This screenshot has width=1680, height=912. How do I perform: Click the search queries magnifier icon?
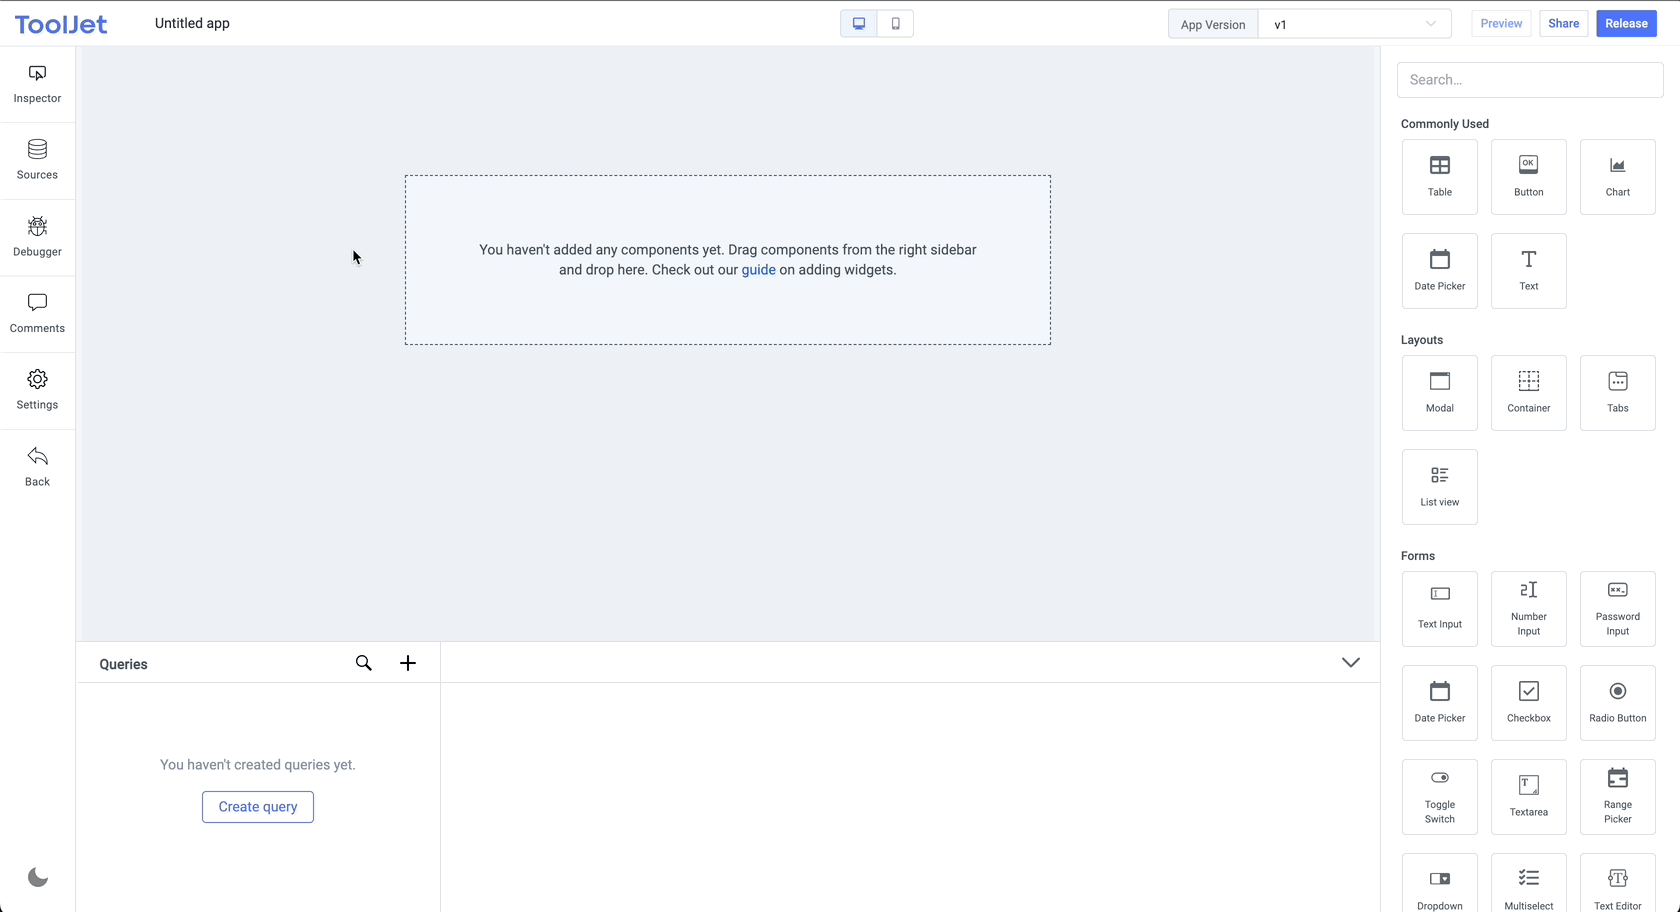click(364, 663)
